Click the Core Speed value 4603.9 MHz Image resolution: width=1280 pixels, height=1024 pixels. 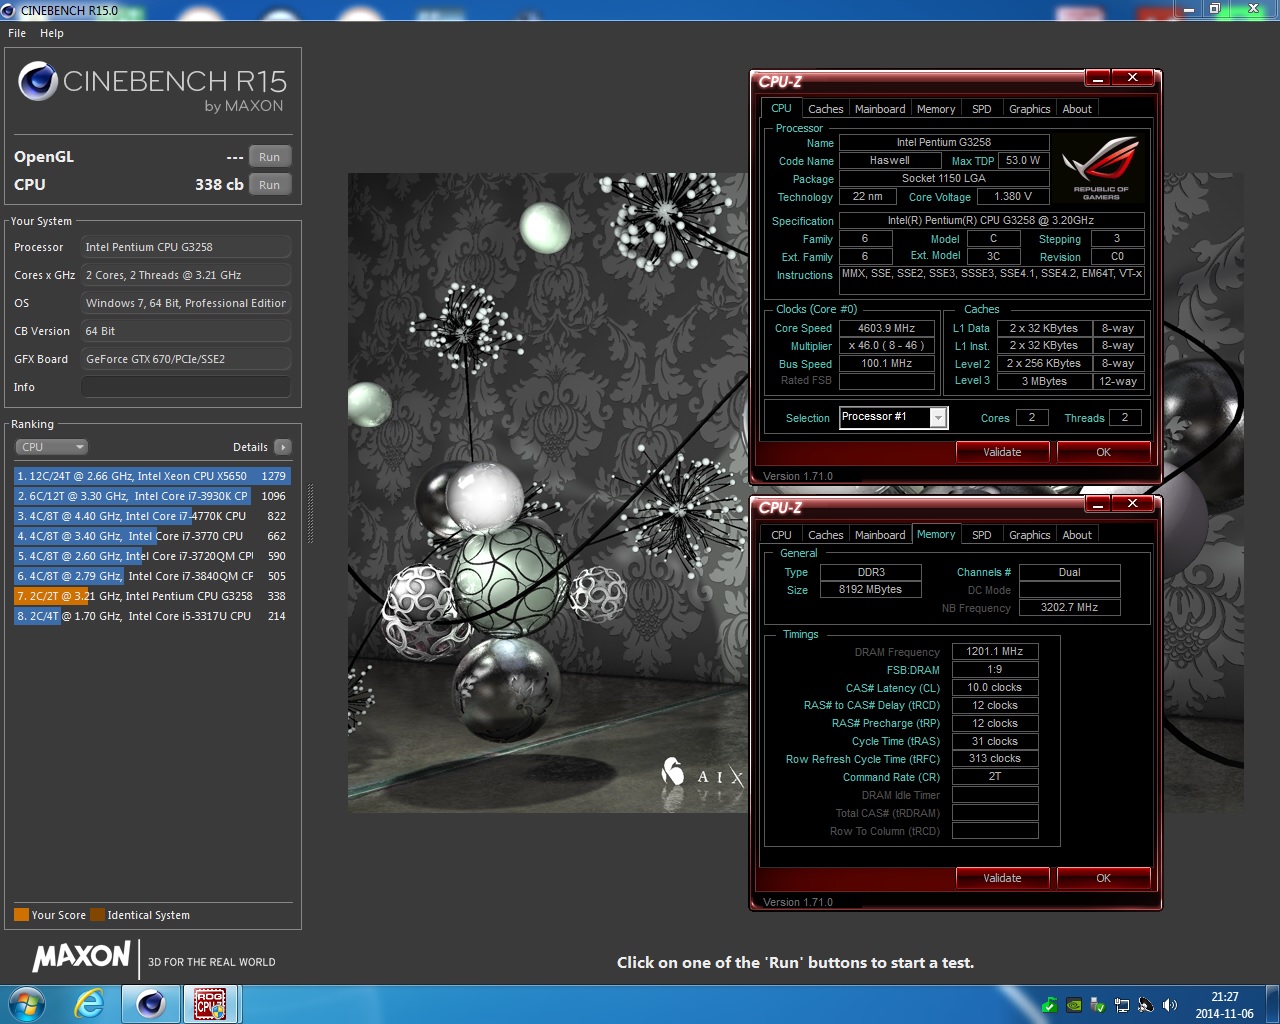(887, 328)
